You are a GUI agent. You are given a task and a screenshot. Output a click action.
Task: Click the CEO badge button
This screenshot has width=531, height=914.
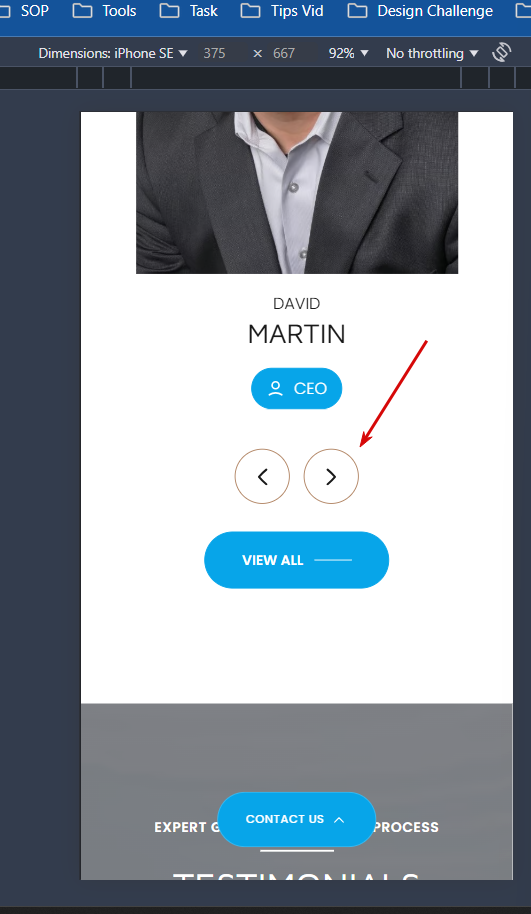(296, 388)
